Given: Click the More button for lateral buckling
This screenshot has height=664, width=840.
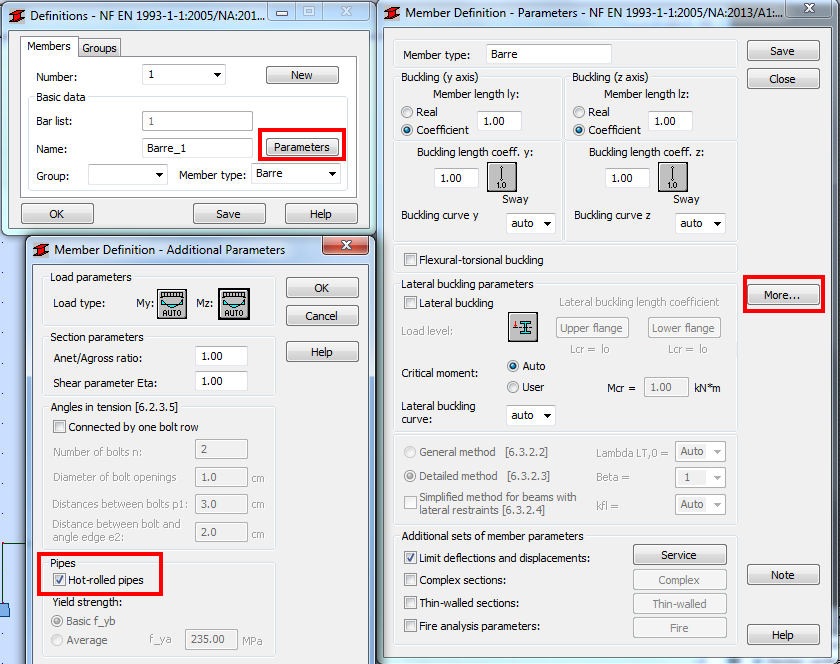Looking at the screenshot, I should [784, 294].
